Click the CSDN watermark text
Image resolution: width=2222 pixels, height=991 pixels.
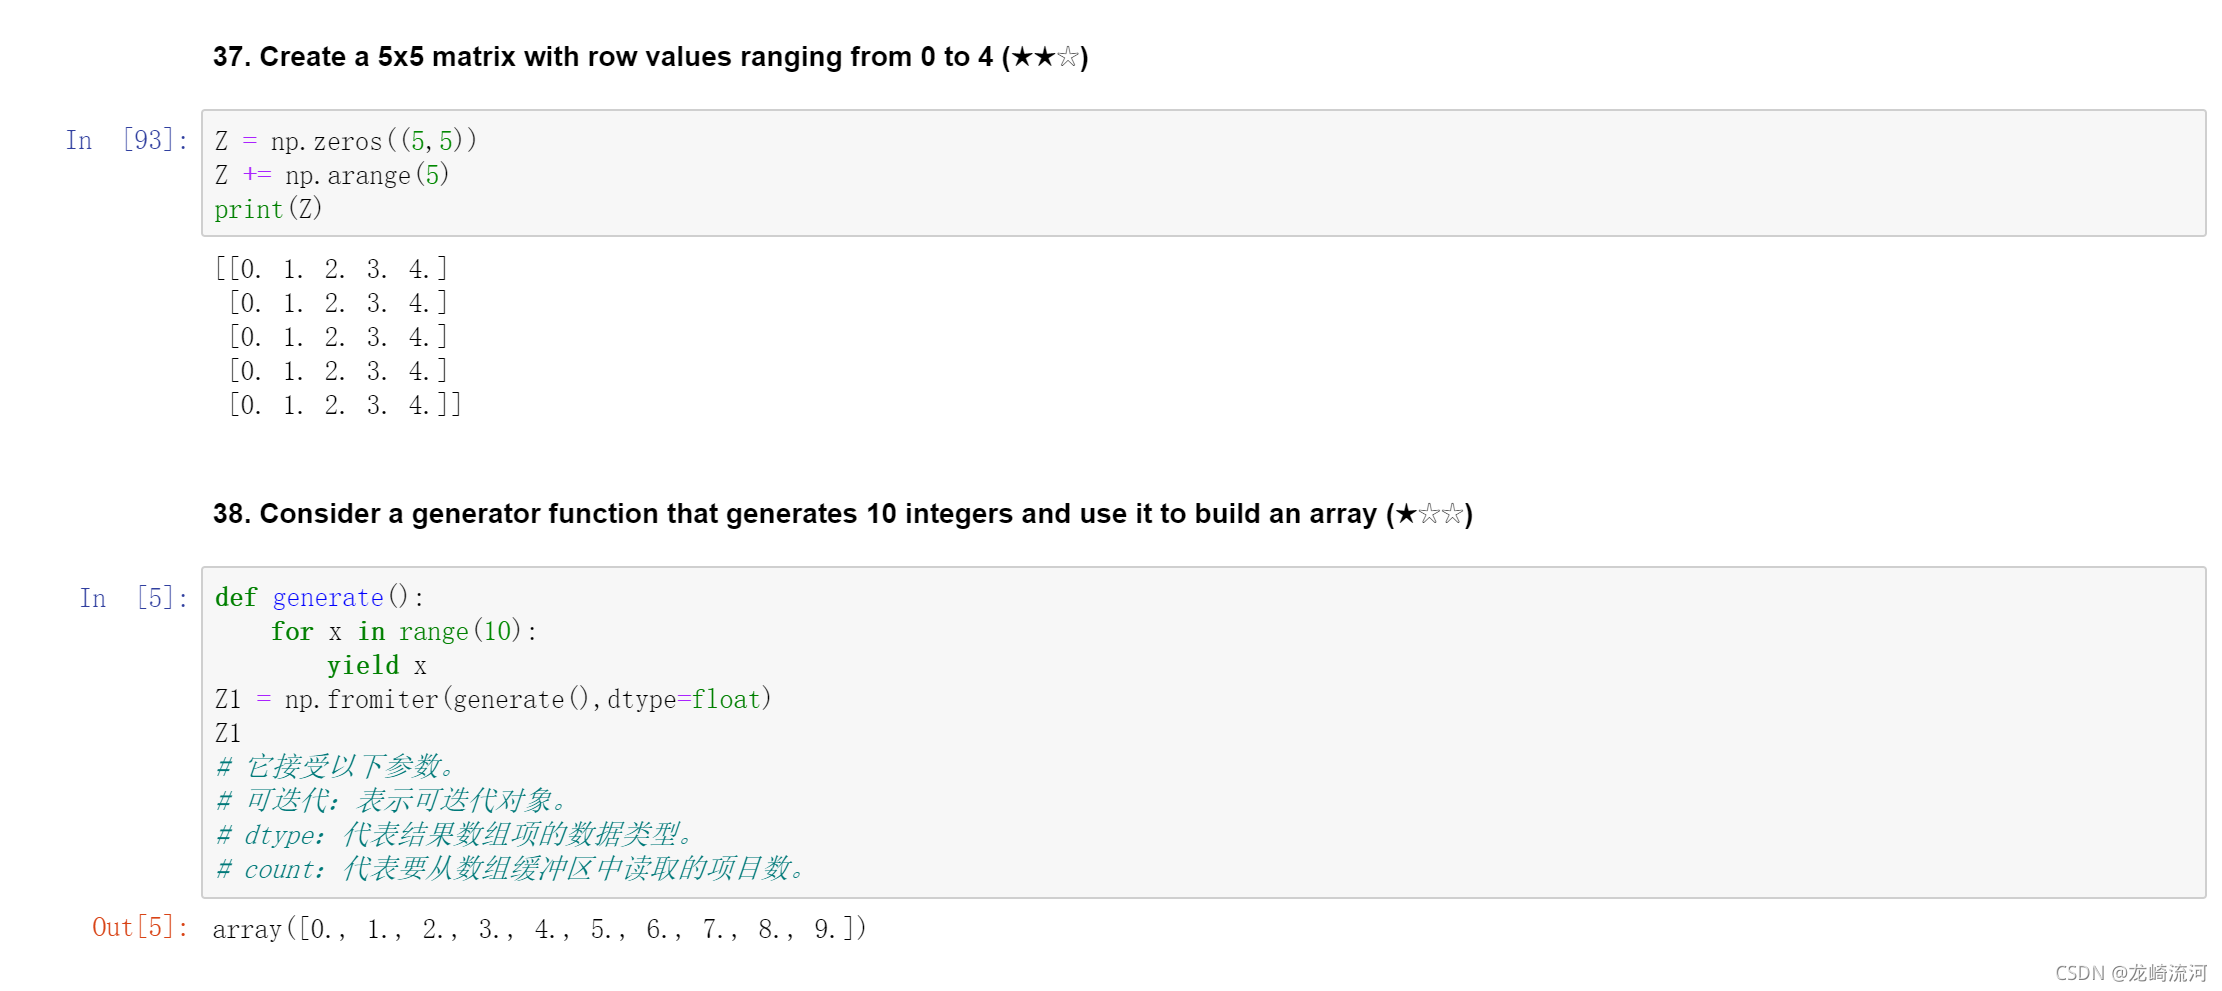click(x=2131, y=973)
